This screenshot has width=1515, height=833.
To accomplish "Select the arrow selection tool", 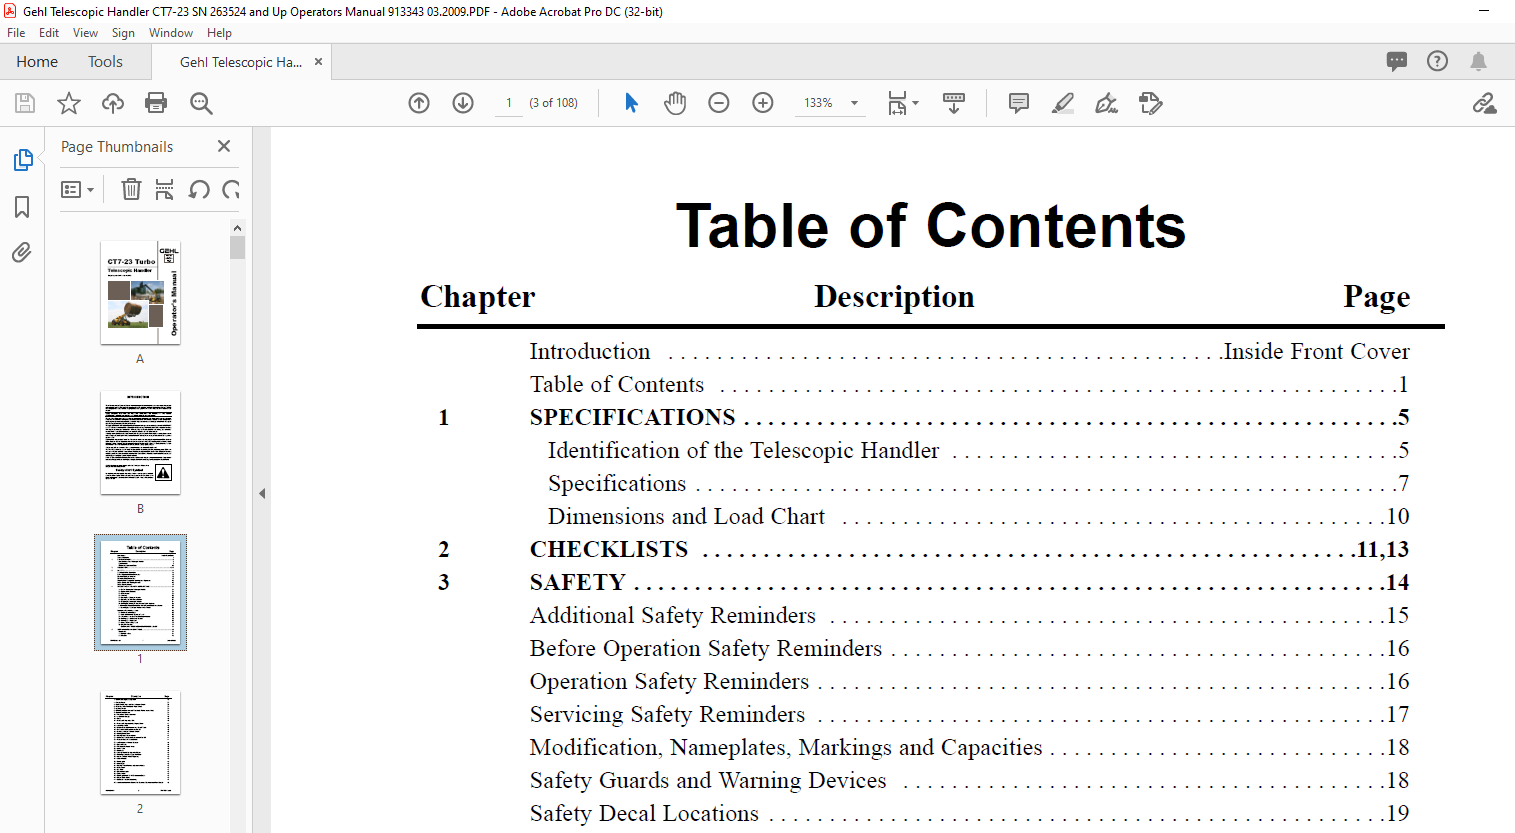I will coord(631,103).
